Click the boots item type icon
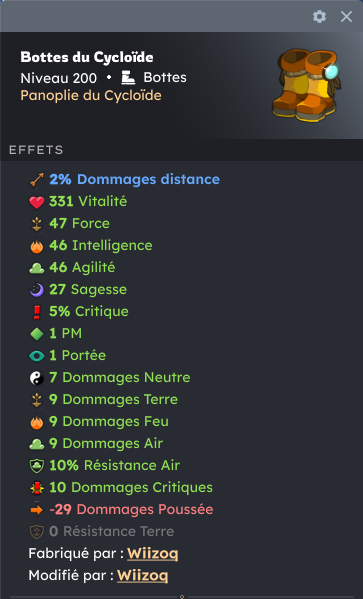 point(128,78)
